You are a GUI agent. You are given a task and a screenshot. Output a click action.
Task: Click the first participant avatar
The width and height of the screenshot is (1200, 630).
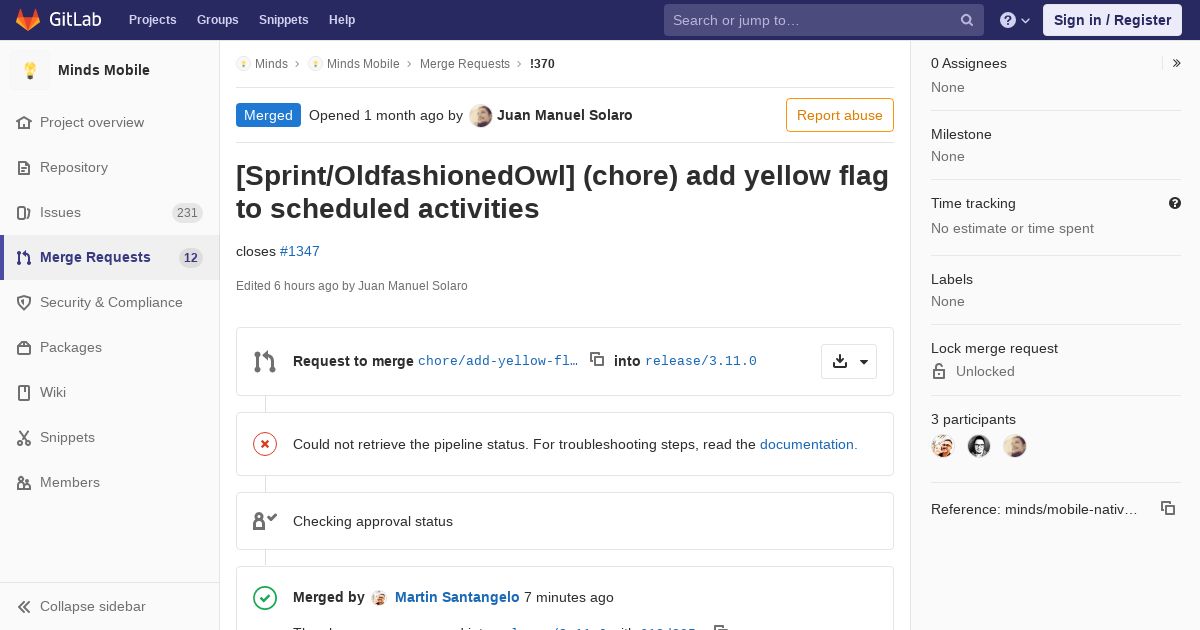pos(943,446)
